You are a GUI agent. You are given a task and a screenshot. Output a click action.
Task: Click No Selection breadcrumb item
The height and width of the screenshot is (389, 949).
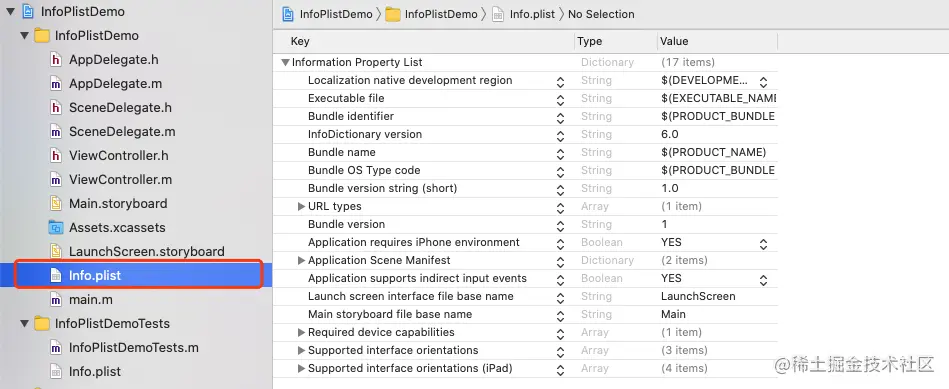pos(601,14)
